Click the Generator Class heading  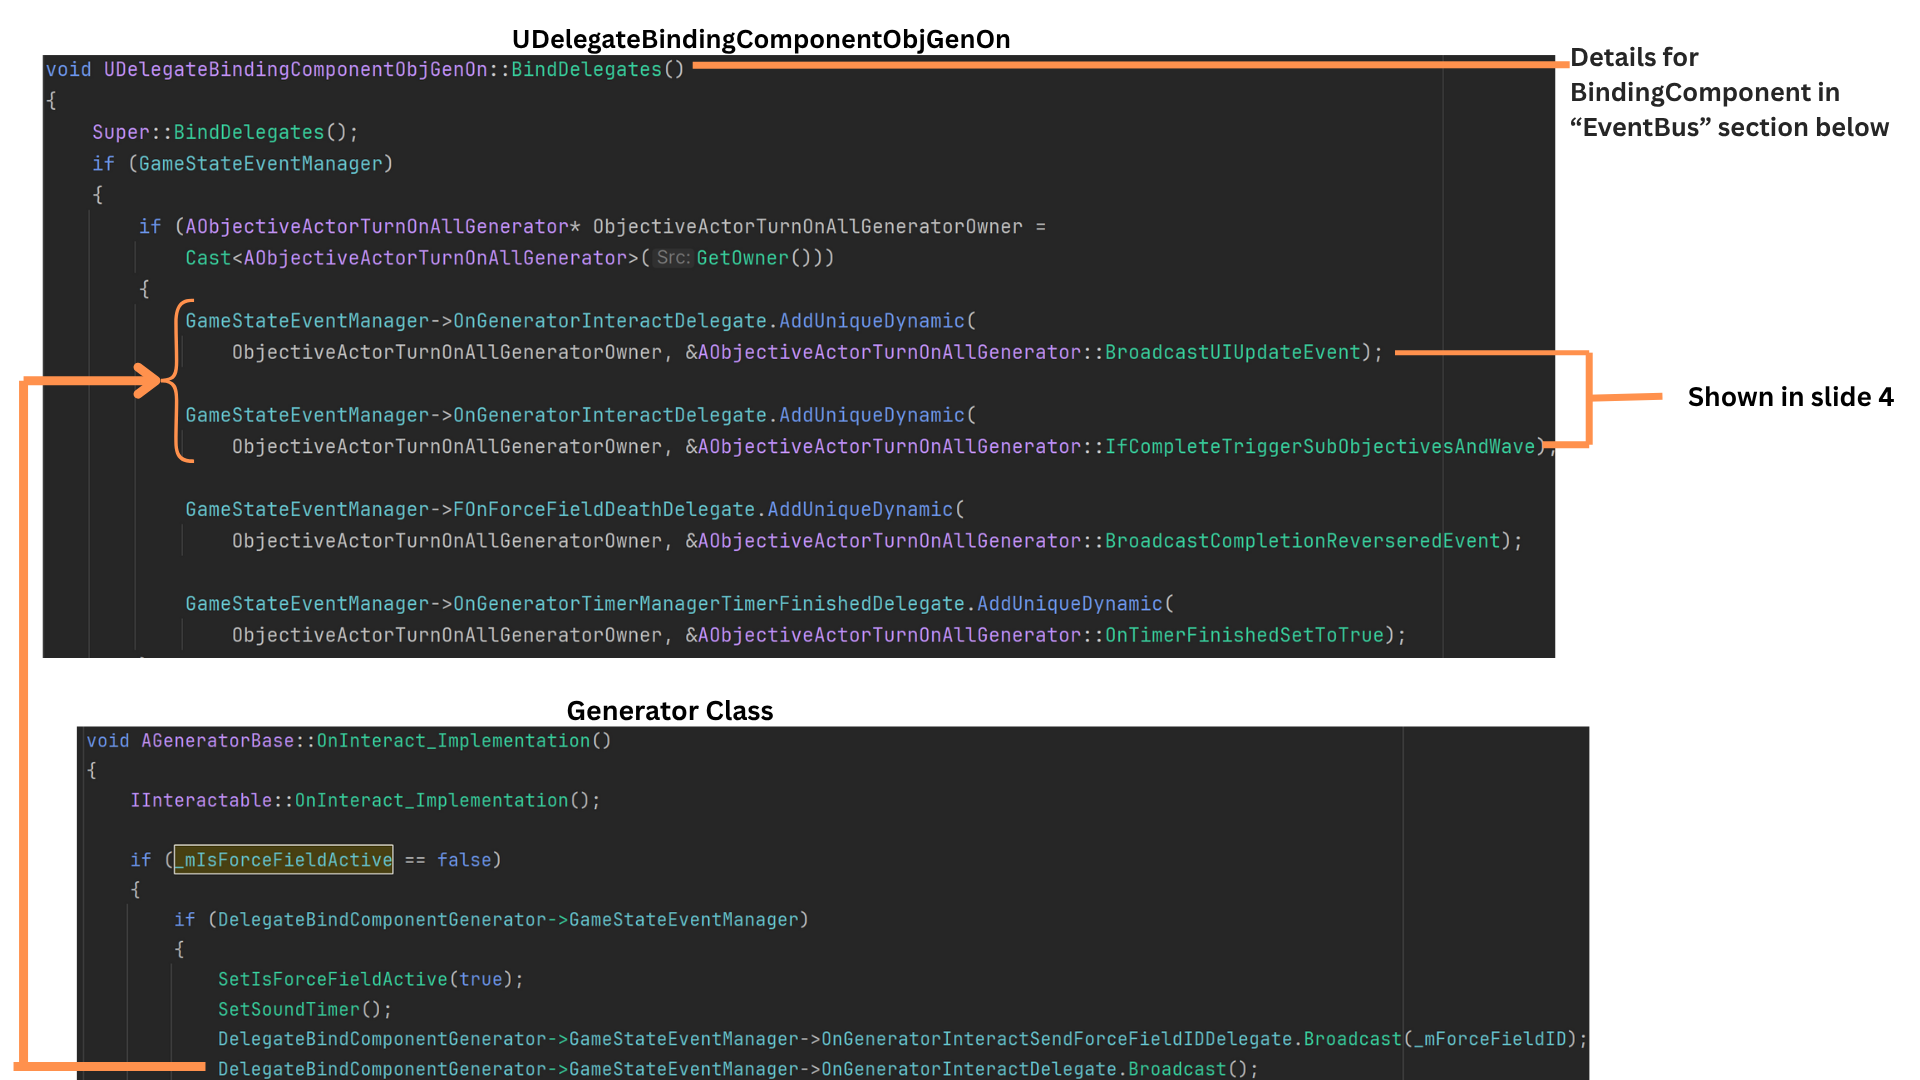(669, 711)
